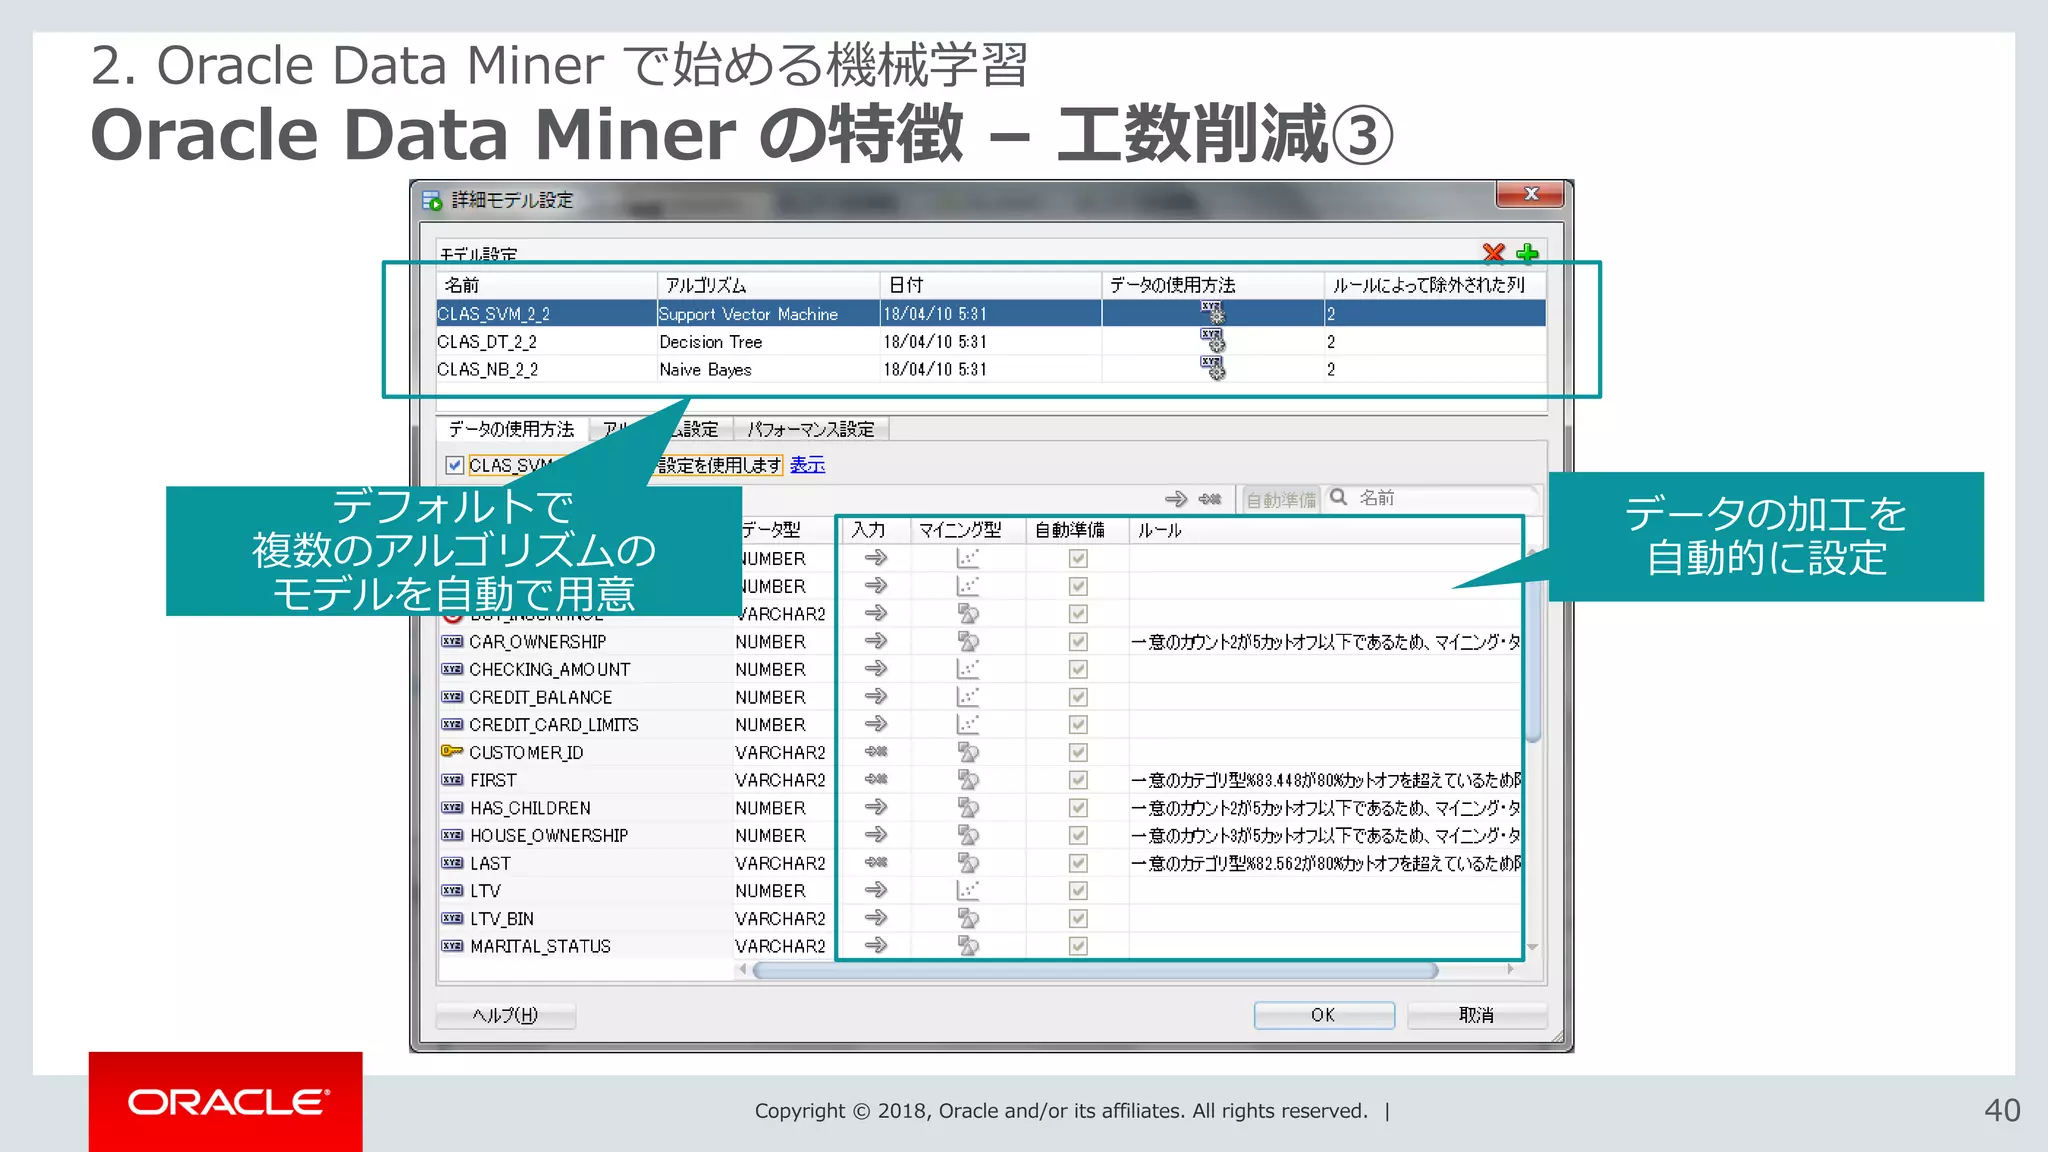Image resolution: width=2048 pixels, height=1152 pixels.
Task: Toggle input arrow for CHECKING_AMOUNT row
Action: click(876, 669)
